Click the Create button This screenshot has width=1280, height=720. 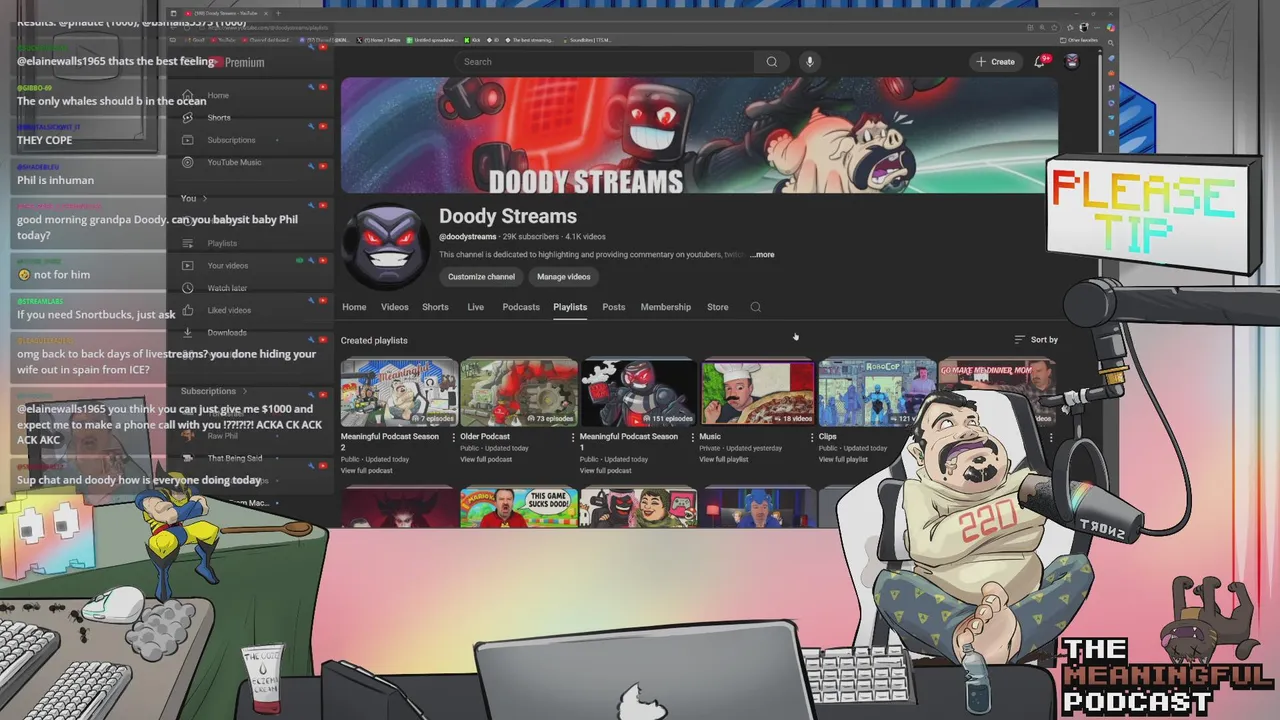click(x=995, y=62)
